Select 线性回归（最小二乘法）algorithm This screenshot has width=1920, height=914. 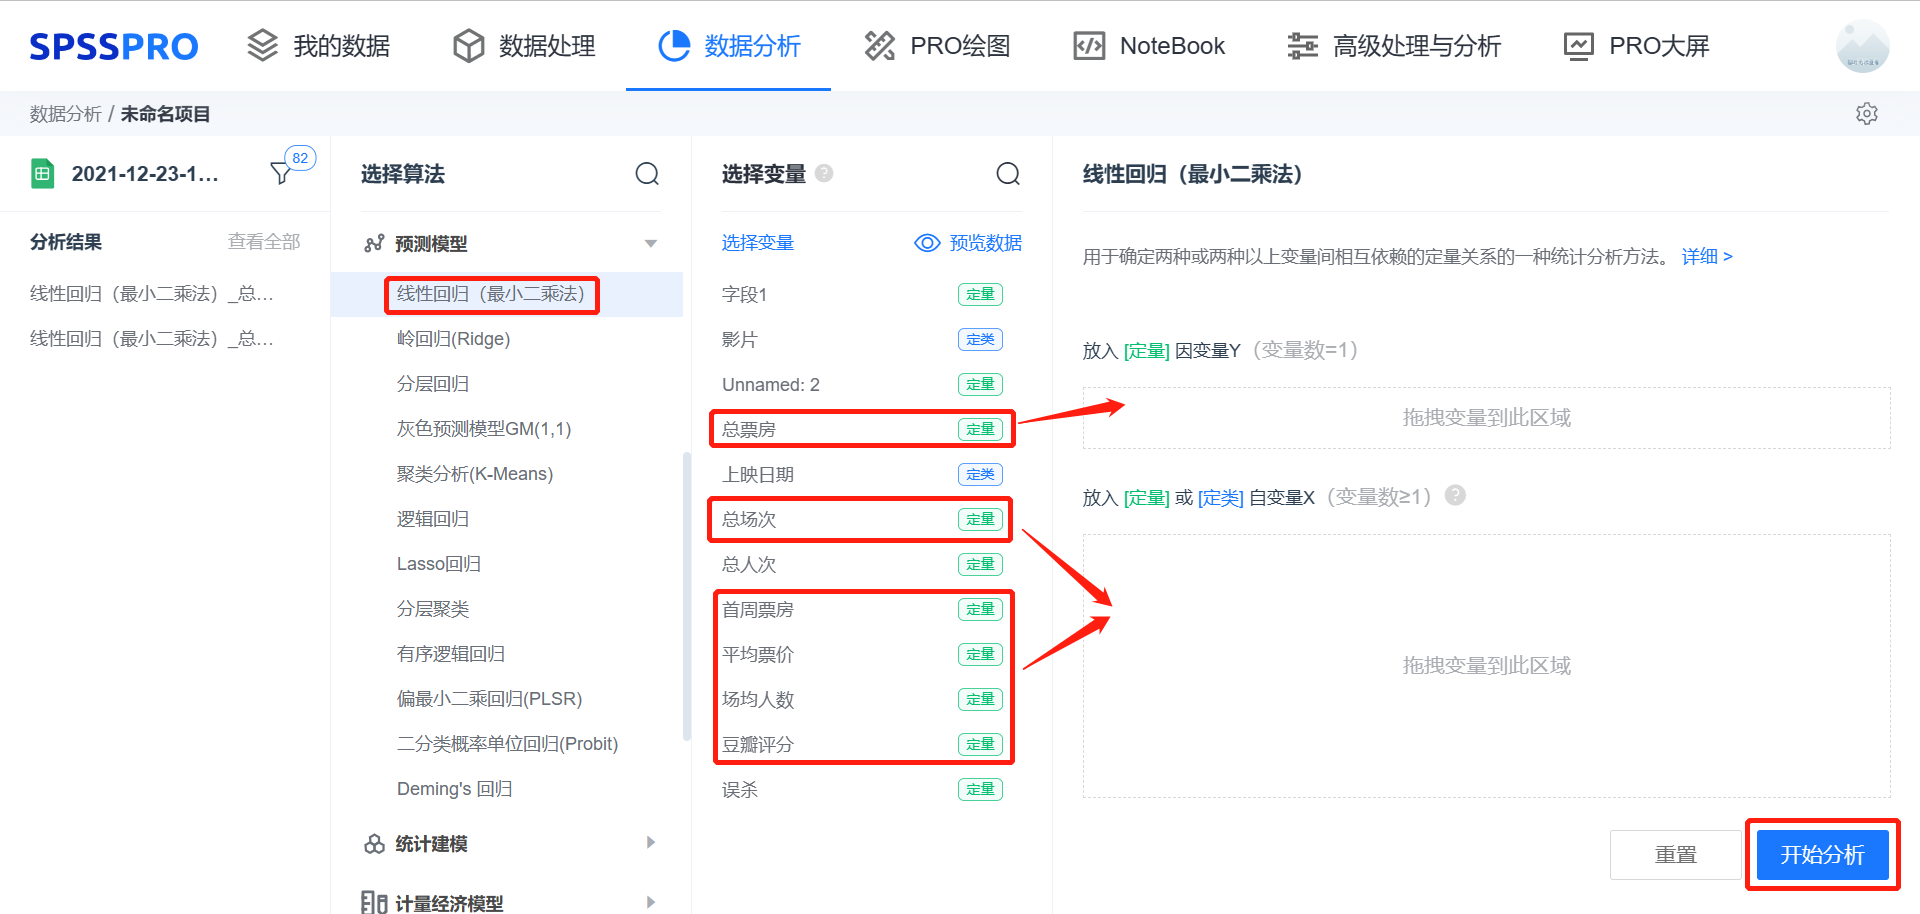pyautogui.click(x=507, y=294)
